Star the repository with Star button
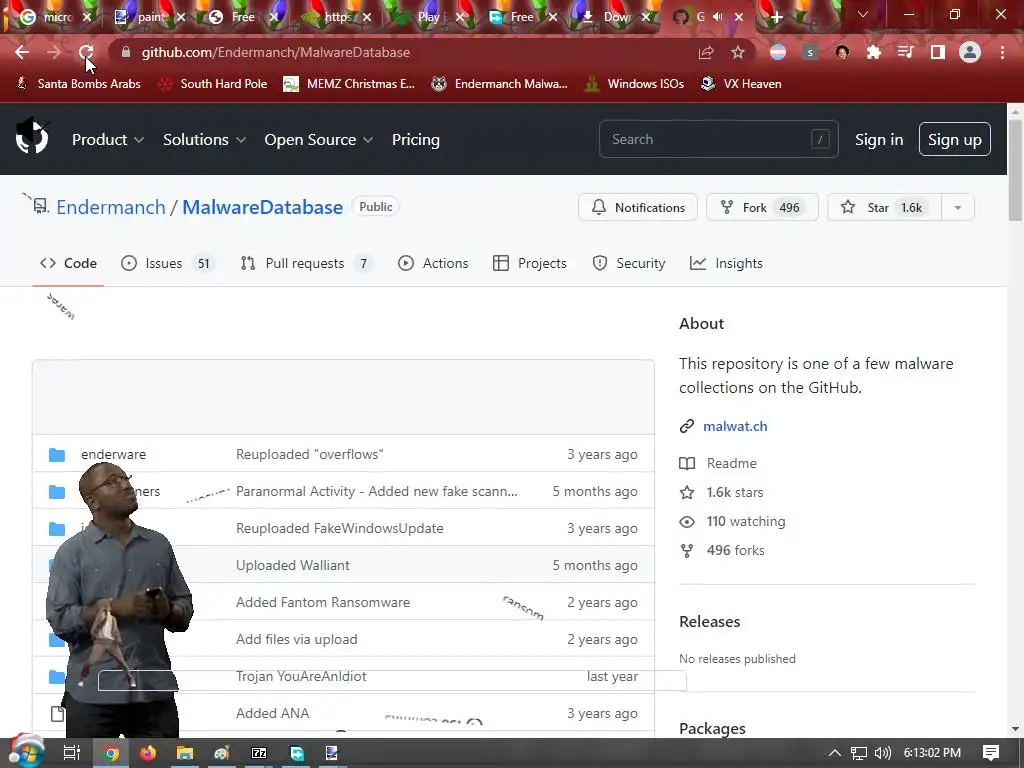1024x768 pixels. click(885, 208)
